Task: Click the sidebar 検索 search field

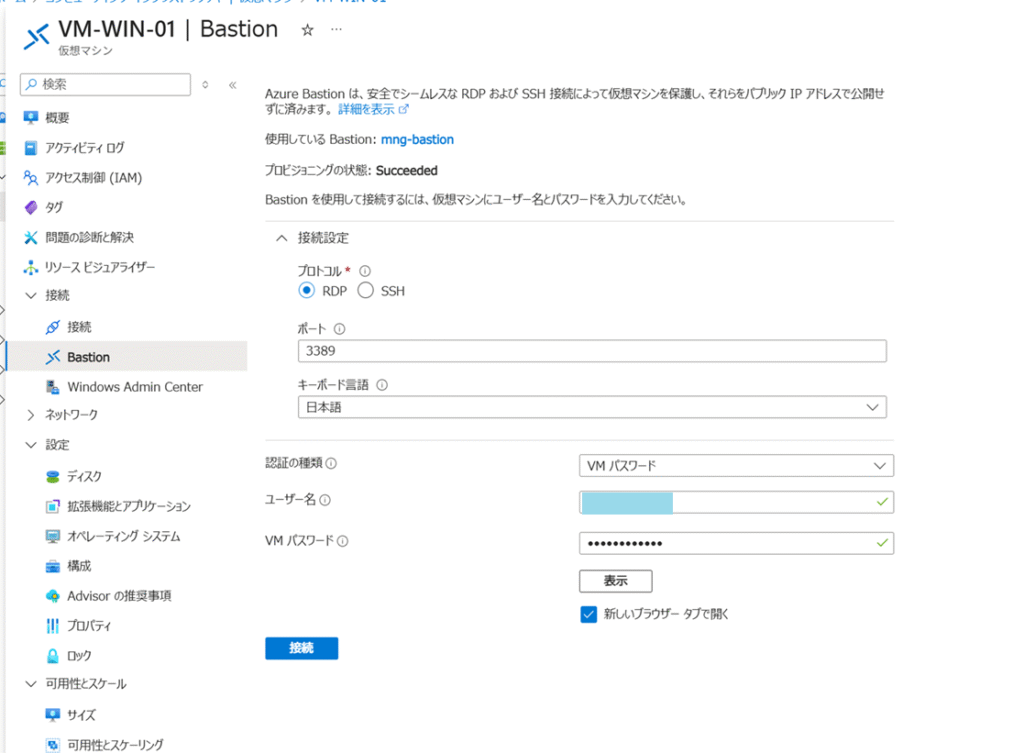Action: pyautogui.click(x=106, y=85)
